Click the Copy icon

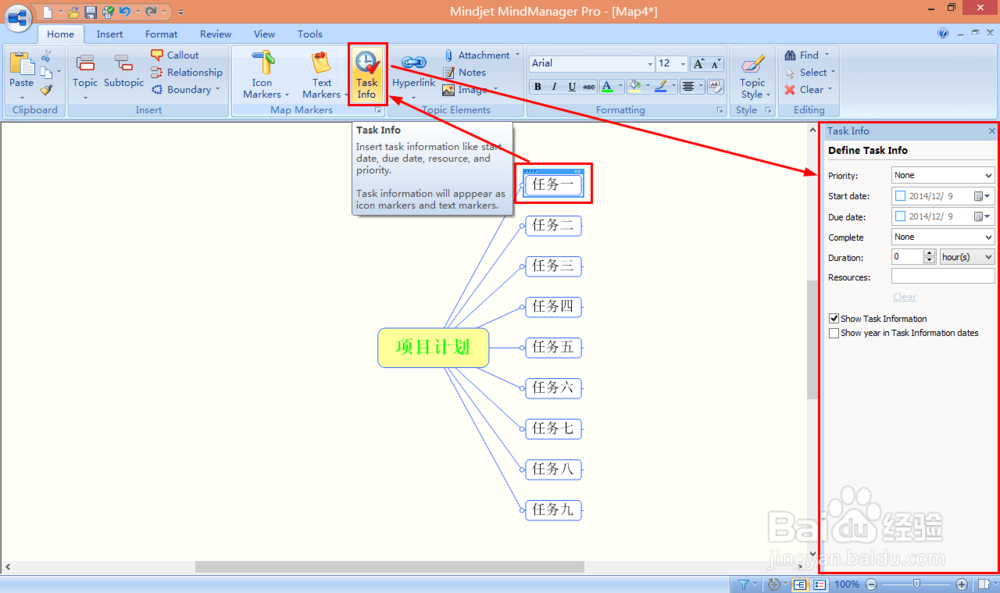[x=46, y=72]
